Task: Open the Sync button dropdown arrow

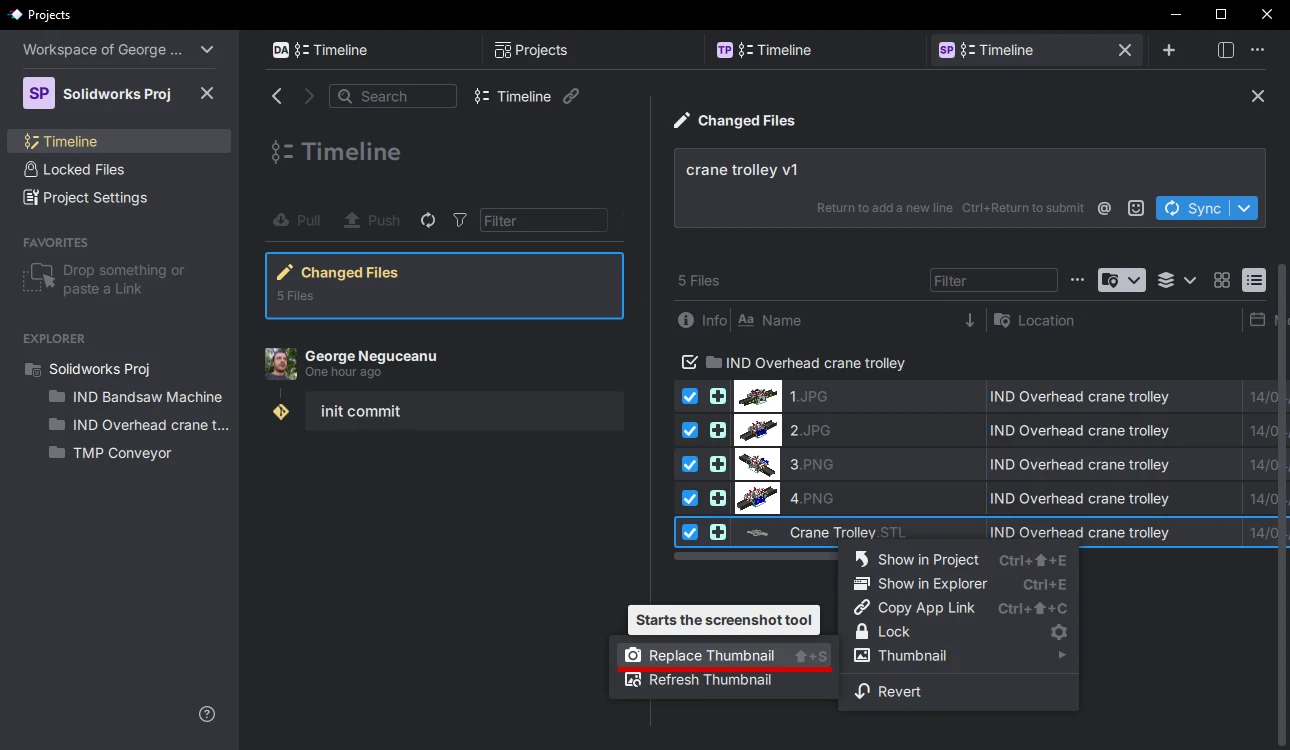Action: tap(1244, 208)
